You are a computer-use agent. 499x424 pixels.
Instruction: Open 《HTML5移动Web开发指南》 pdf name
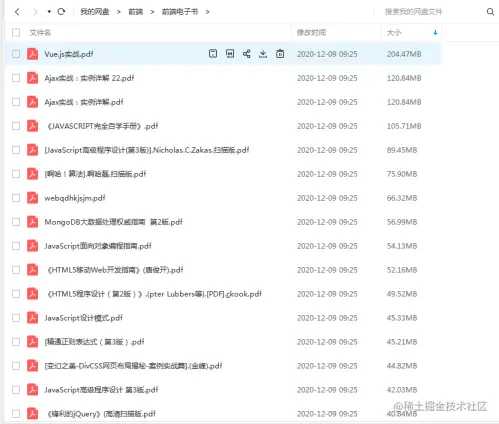pos(115,270)
